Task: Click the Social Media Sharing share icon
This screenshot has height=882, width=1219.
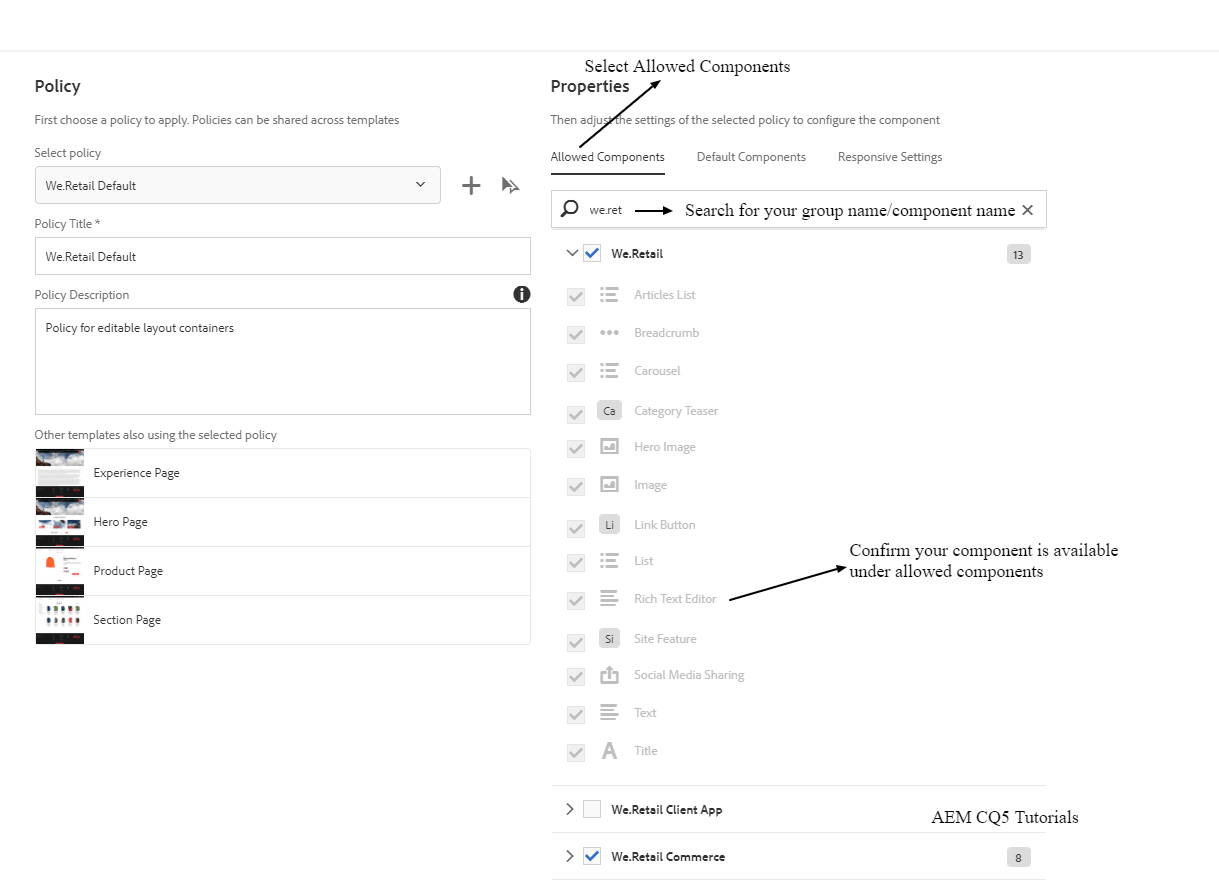Action: pos(609,675)
